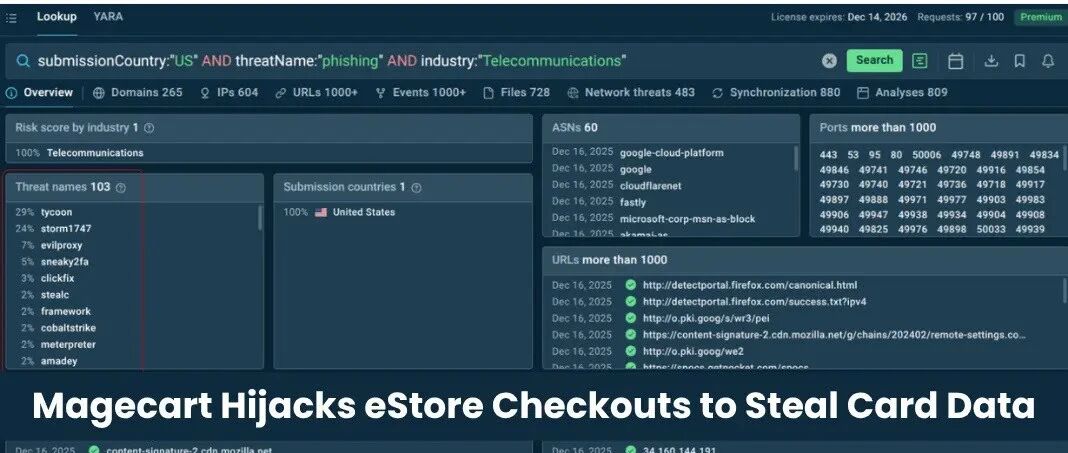Click the United States flag icon
The width and height of the screenshot is (1068, 453).
(321, 212)
